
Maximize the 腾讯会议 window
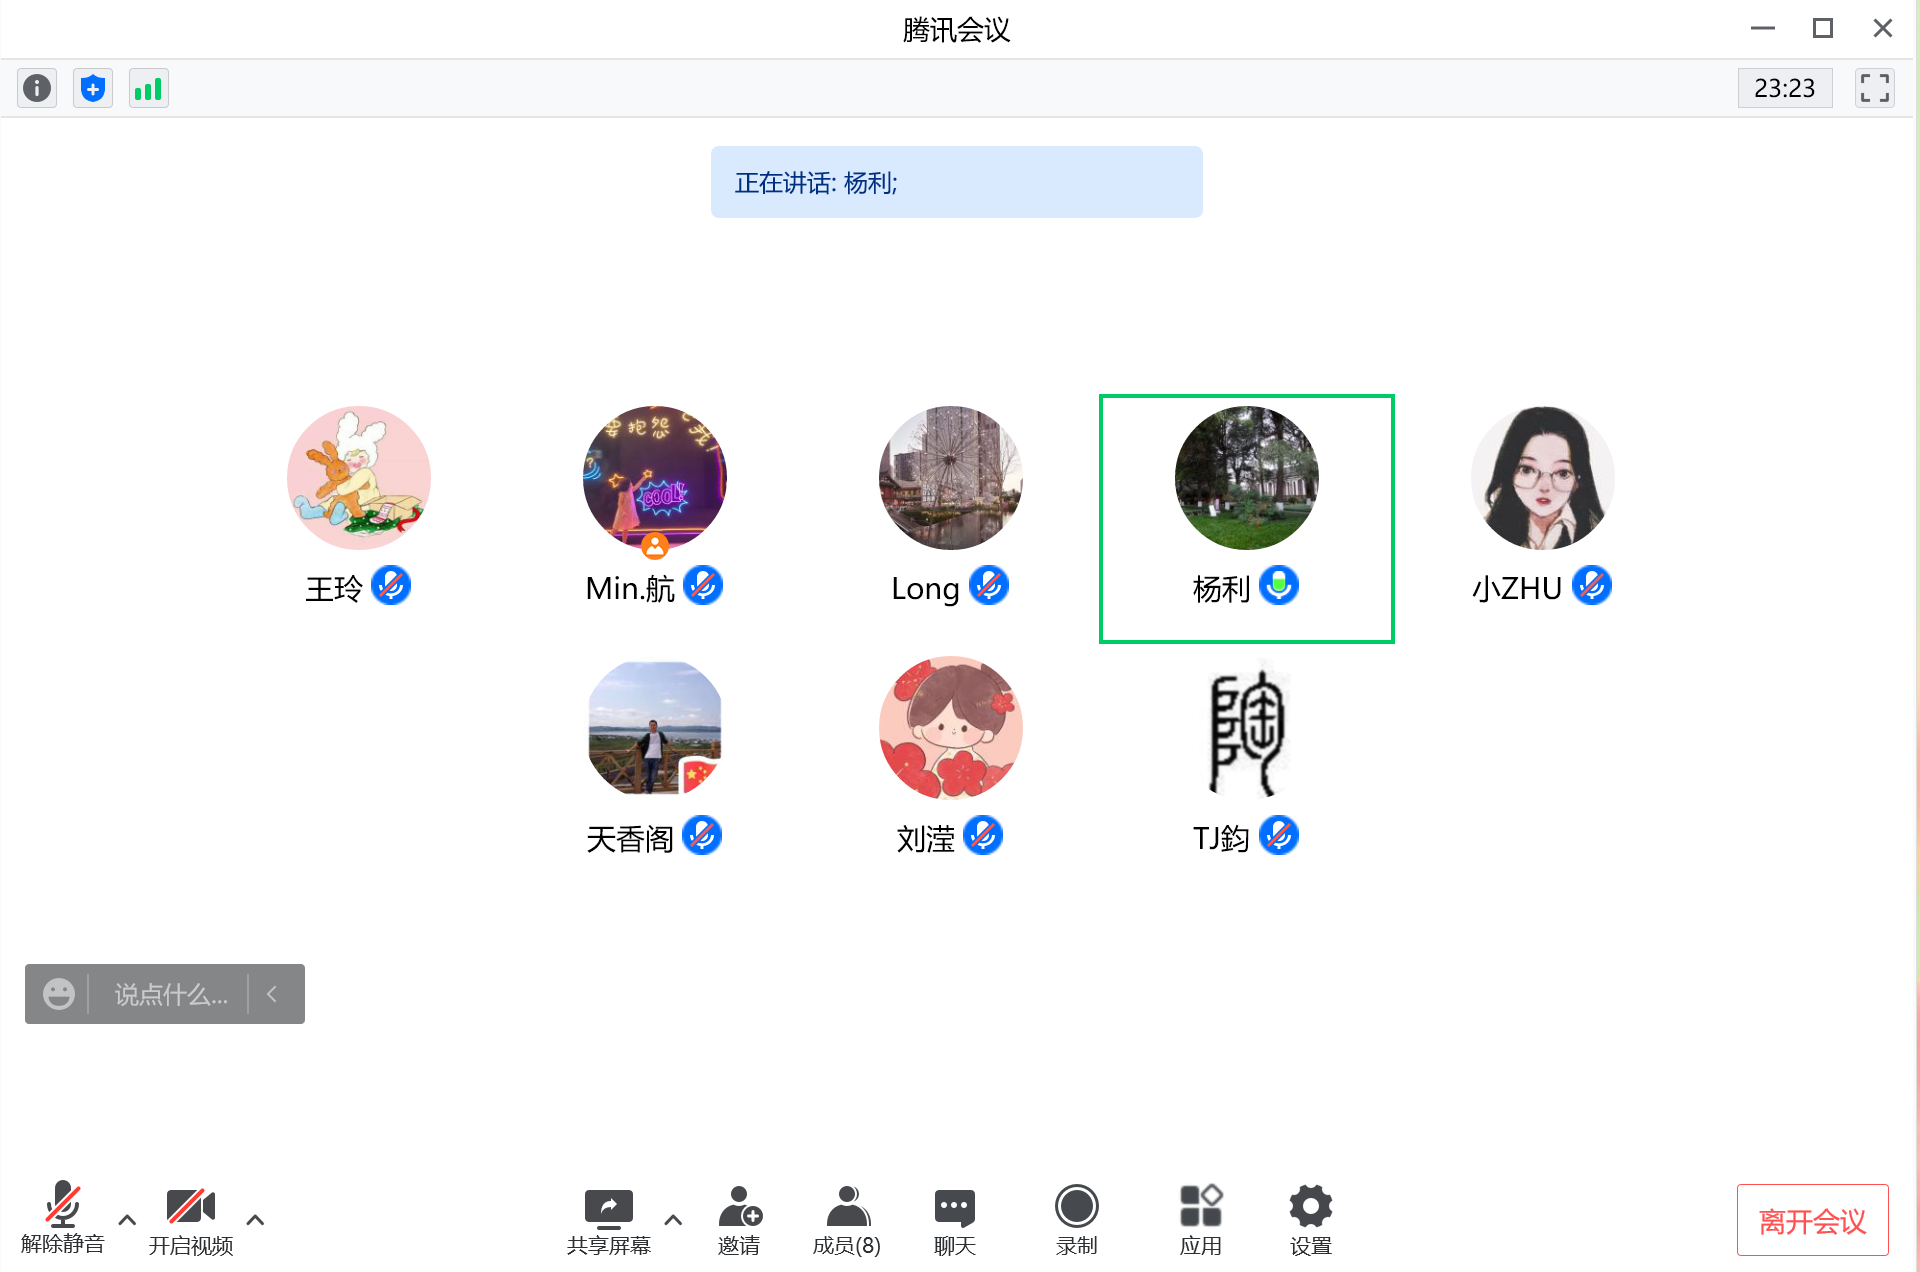[1823, 28]
